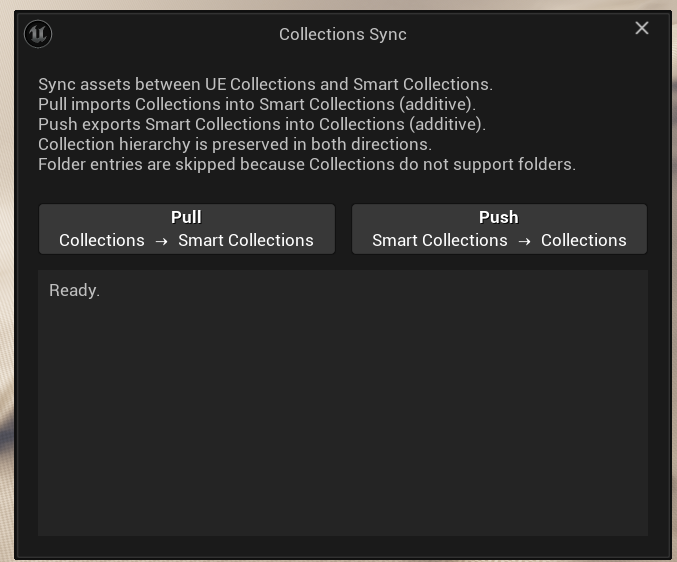Click the line "Collection hierarchy is preserved in both directions."
677x562 pixels.
pyautogui.click(x=235, y=144)
